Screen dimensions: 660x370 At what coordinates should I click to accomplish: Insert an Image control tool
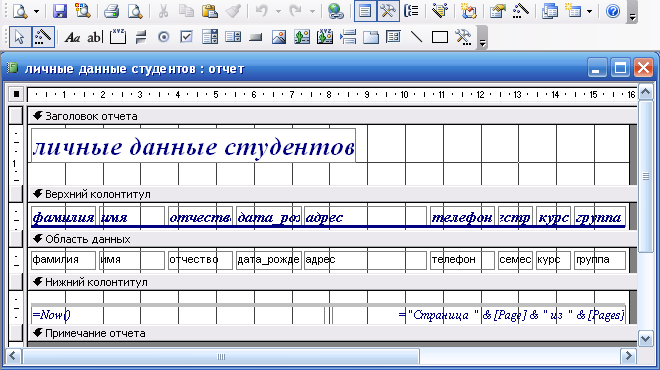point(279,37)
